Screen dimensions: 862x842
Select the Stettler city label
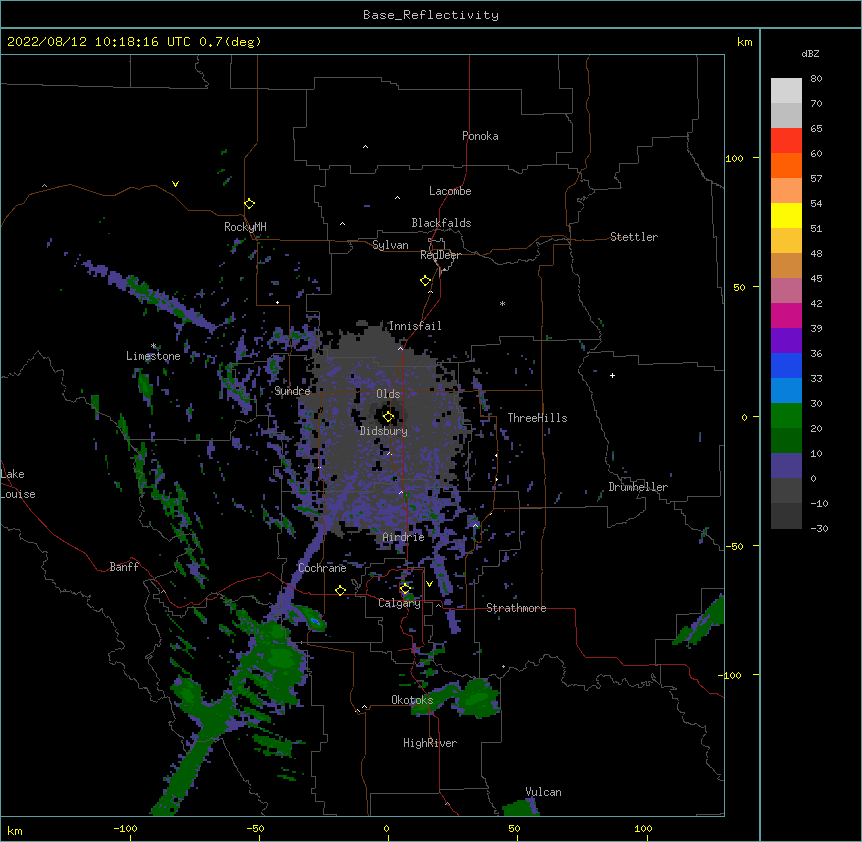point(634,237)
